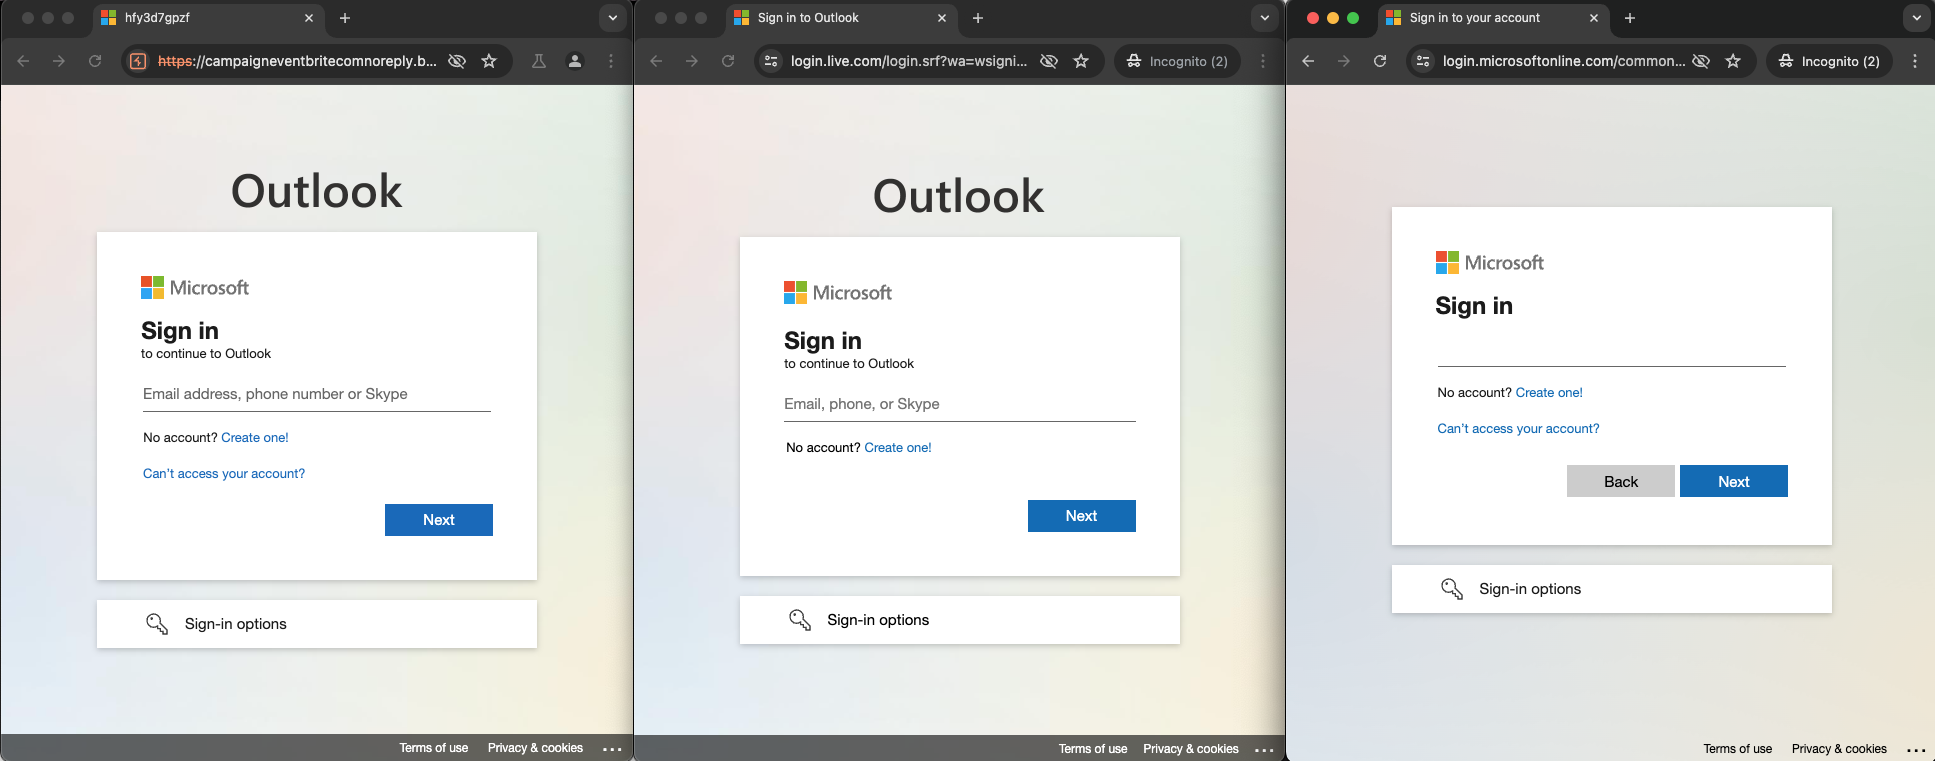Click site info icon beside login.live.com URL

pyautogui.click(x=771, y=61)
